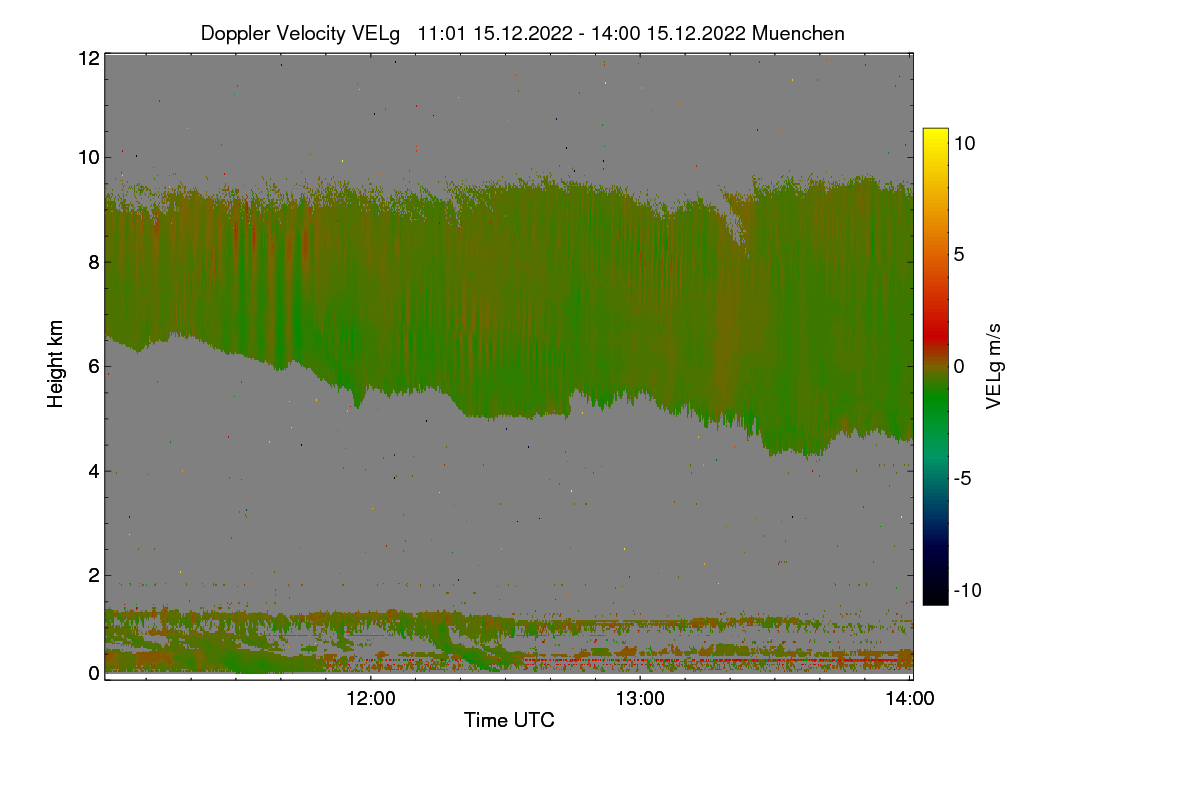
Task: Click the 2 km height tick label
Action: pos(94,575)
